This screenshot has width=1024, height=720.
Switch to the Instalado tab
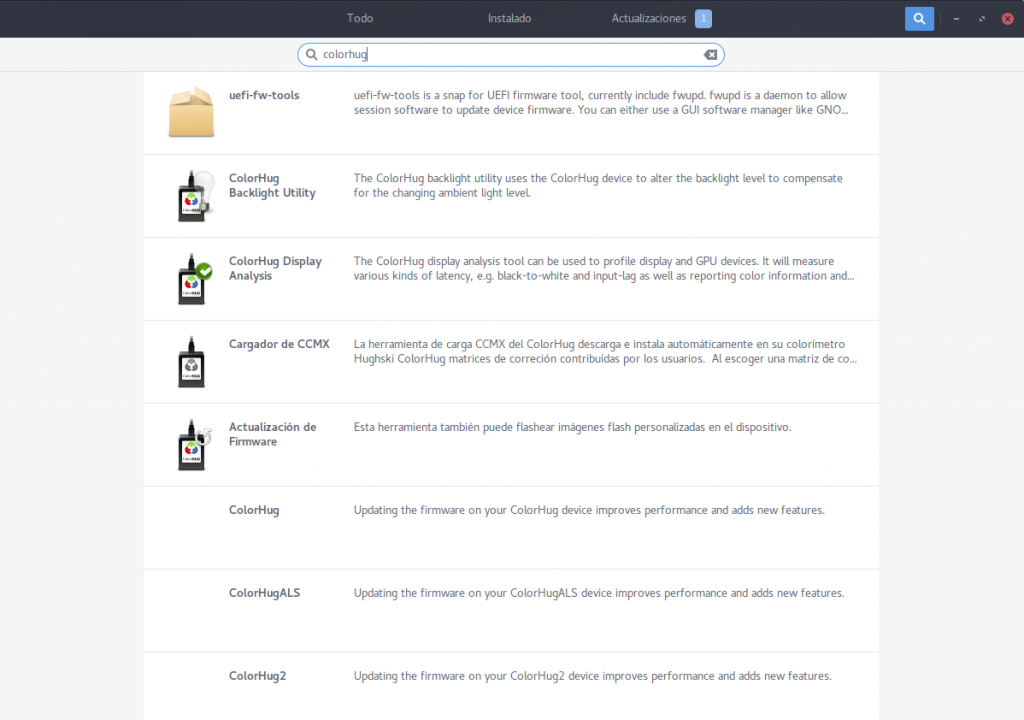509,18
